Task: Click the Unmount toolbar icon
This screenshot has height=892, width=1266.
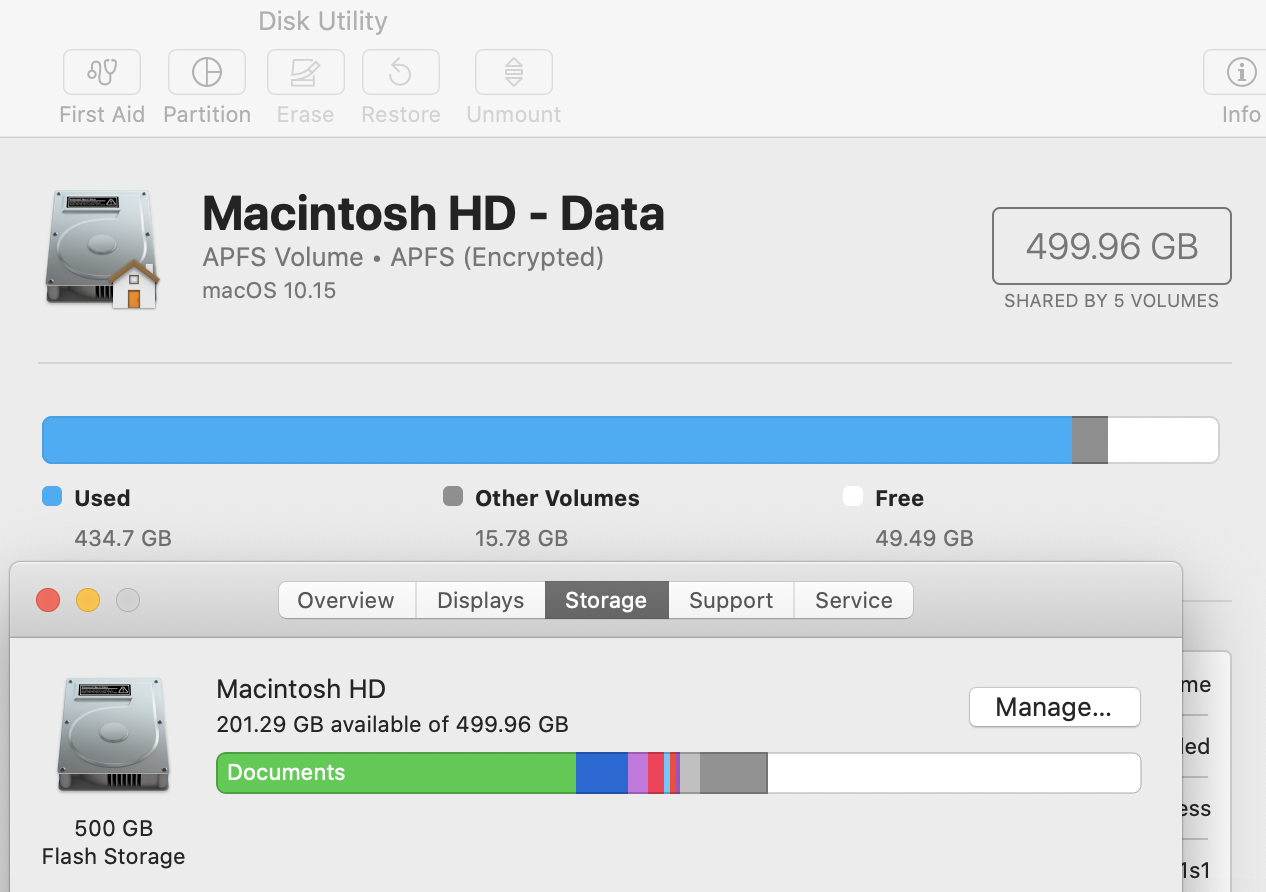Action: [x=514, y=72]
